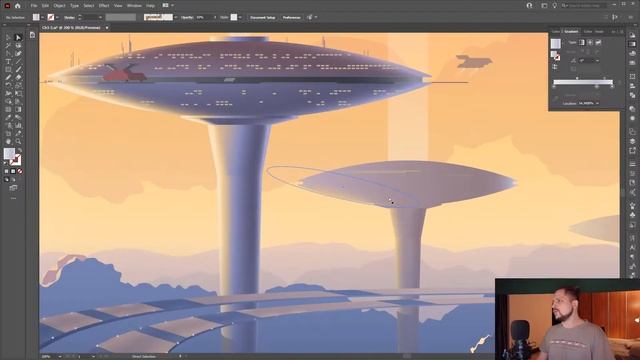Screen dimensions: 640x360
Task: Select the Paintbrush tool
Action: coord(18,70)
